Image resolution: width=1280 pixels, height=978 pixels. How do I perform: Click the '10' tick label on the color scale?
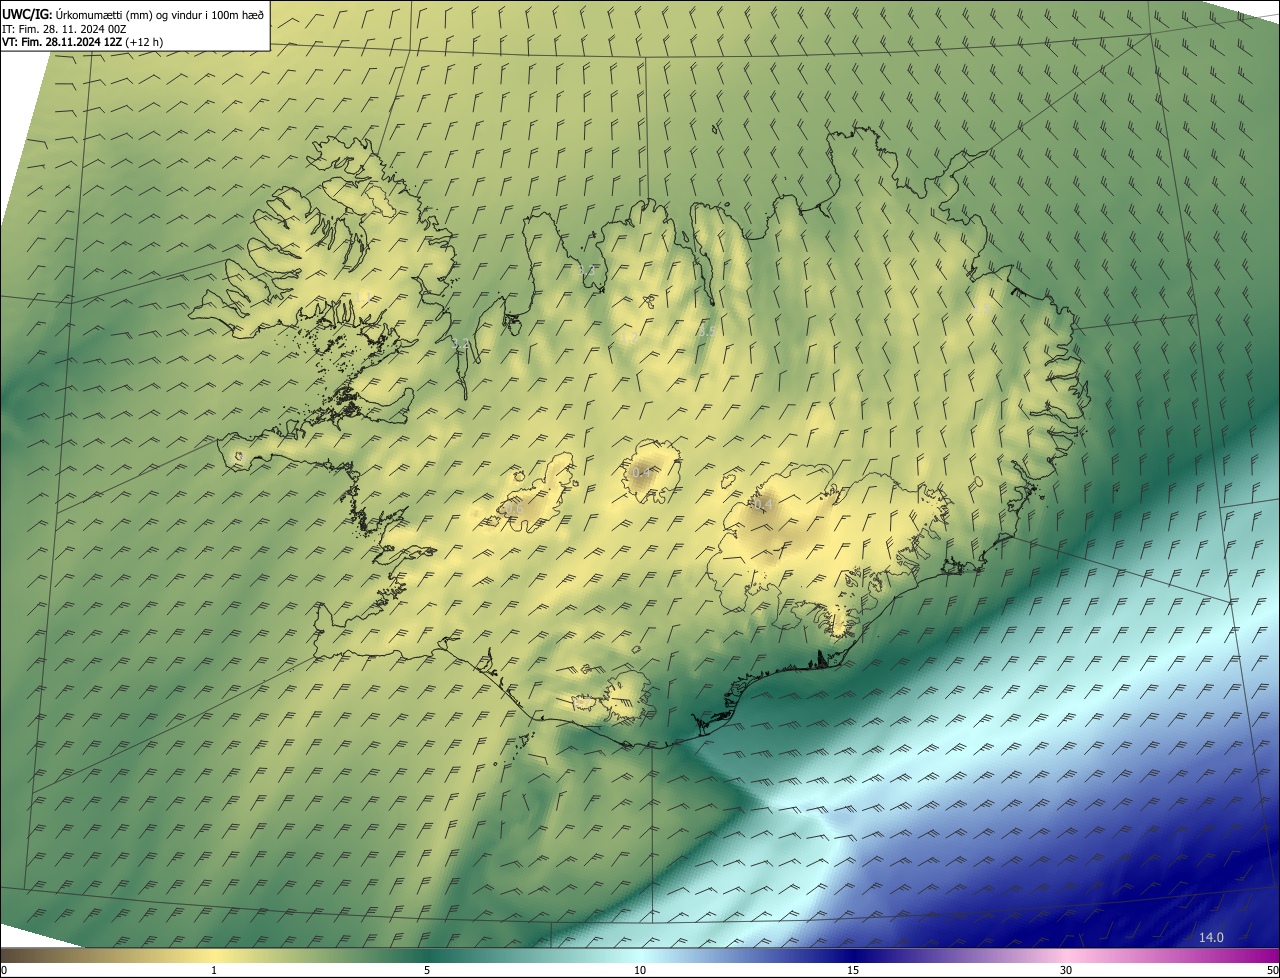[x=640, y=970]
